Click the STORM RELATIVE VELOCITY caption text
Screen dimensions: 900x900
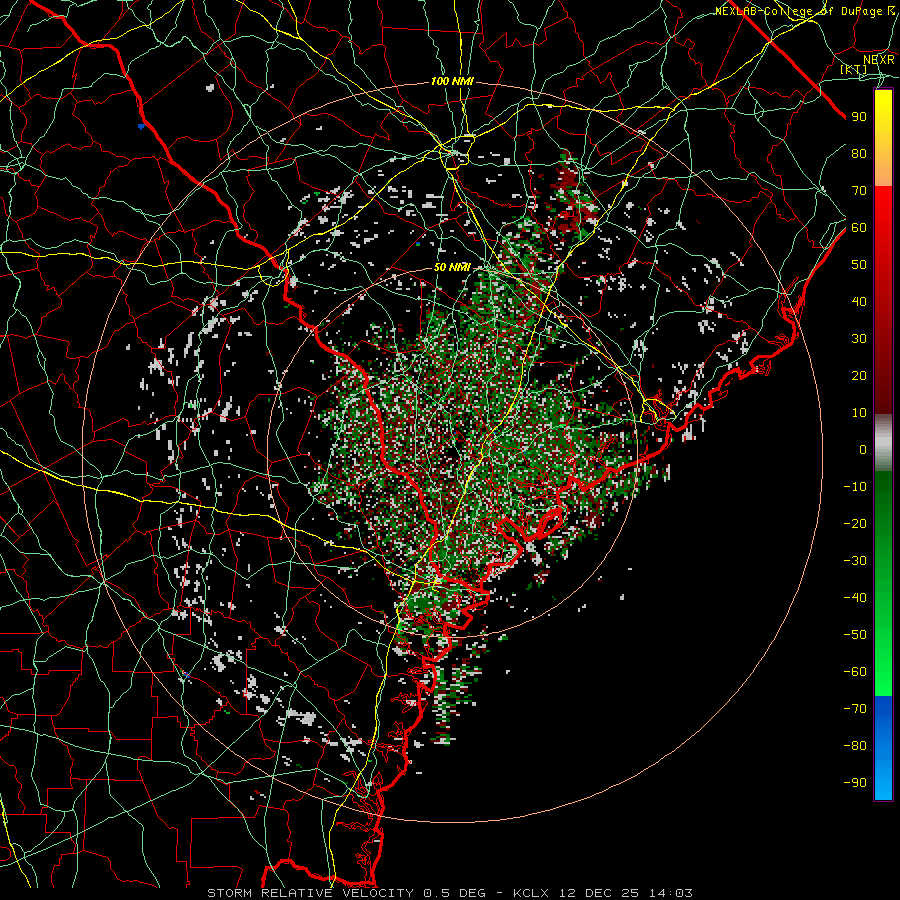310,893
